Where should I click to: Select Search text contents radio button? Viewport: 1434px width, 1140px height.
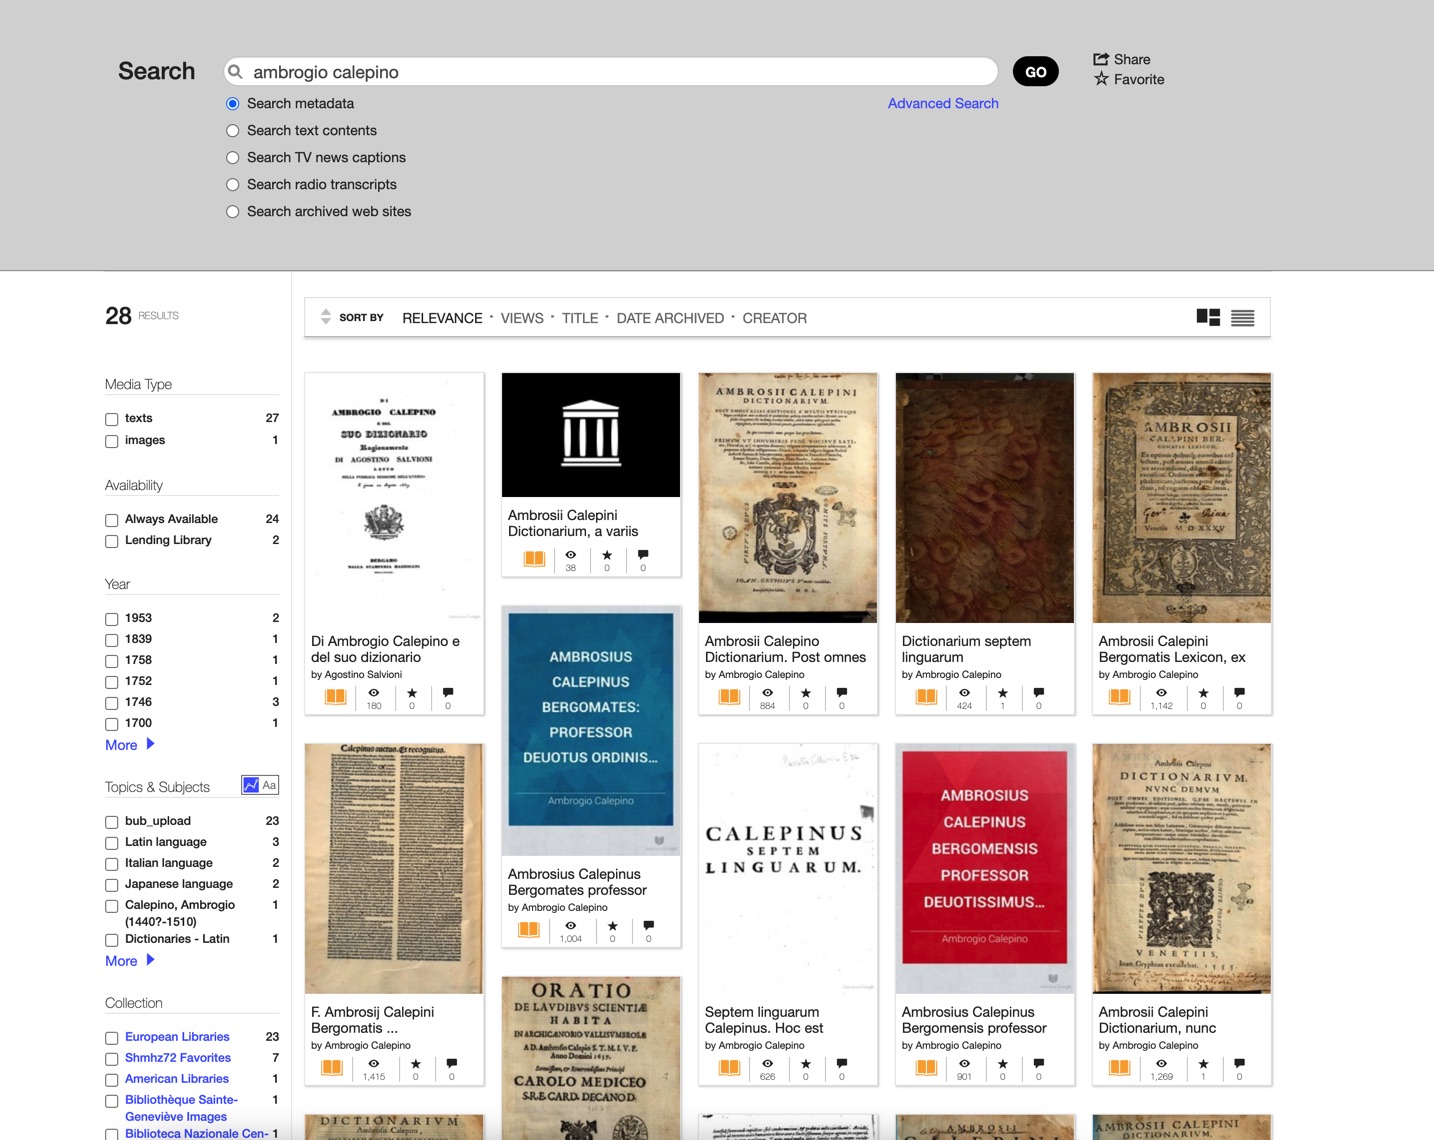pos(232,130)
